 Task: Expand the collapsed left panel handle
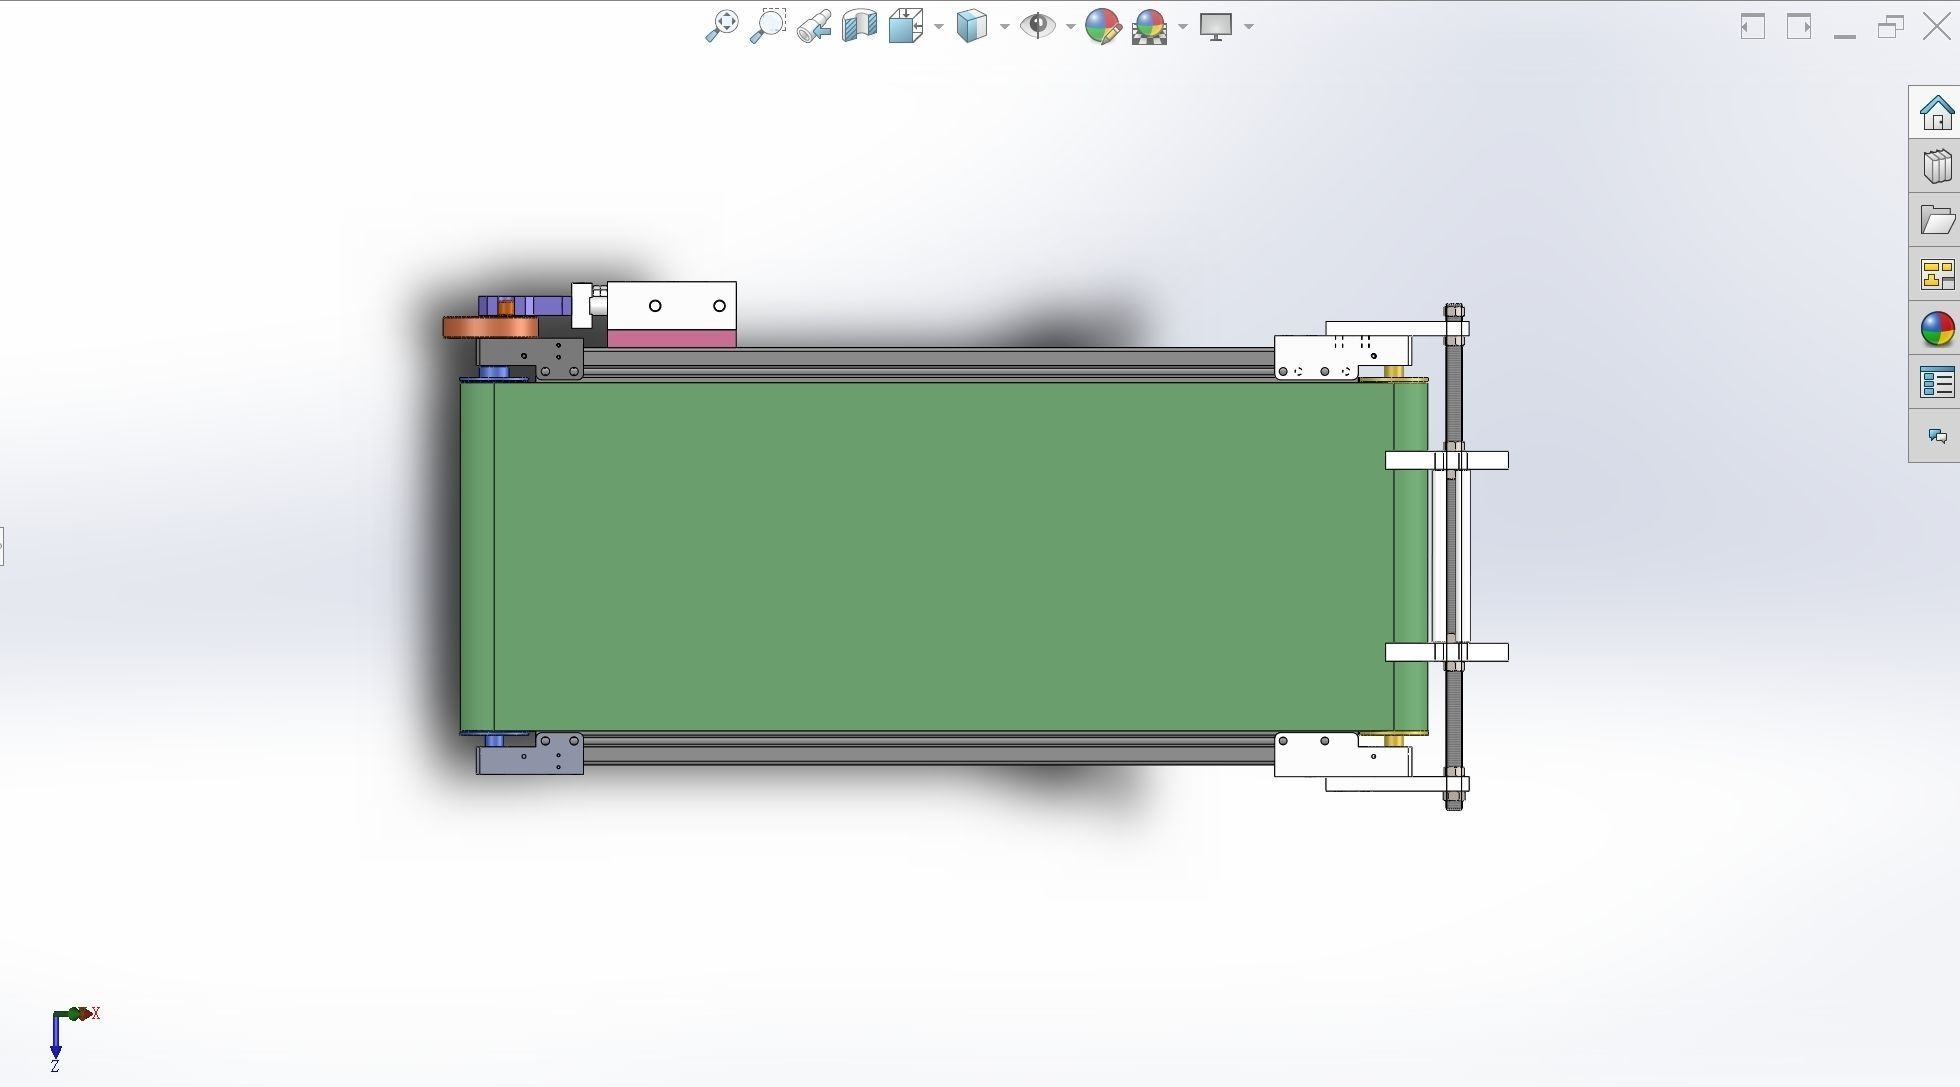coord(2,546)
